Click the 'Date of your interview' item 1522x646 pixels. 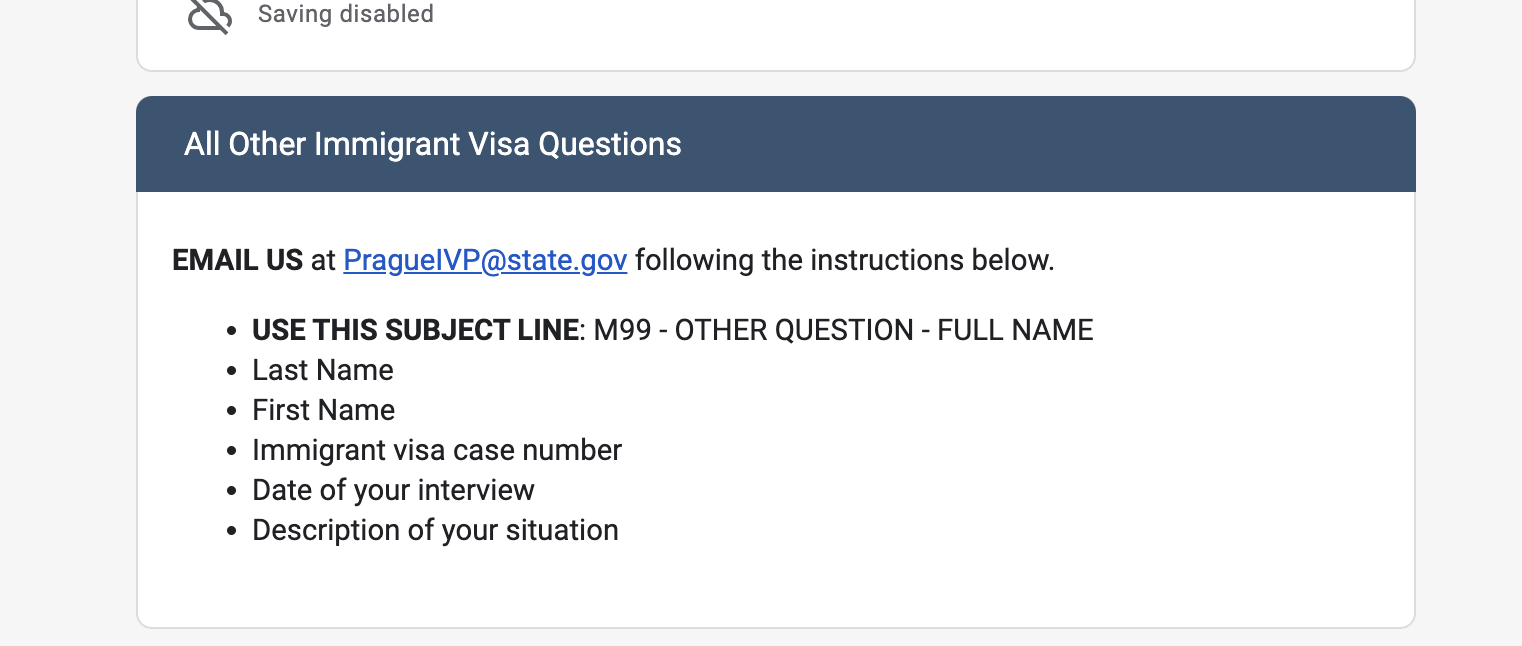click(393, 490)
